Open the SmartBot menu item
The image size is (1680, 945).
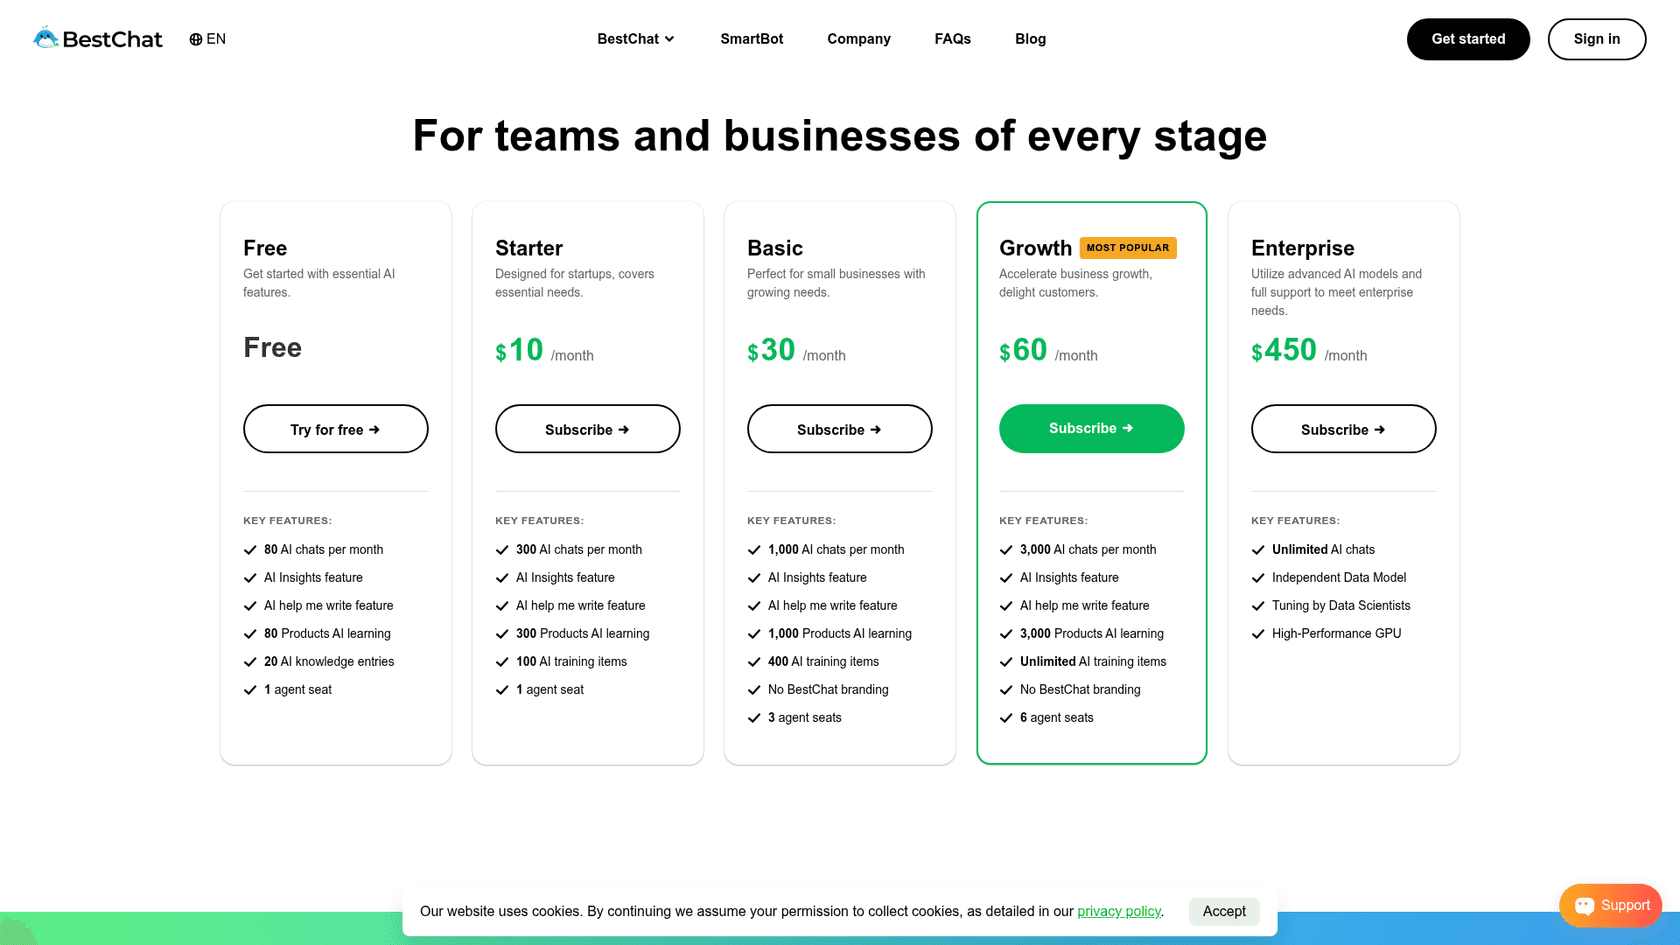click(x=752, y=39)
